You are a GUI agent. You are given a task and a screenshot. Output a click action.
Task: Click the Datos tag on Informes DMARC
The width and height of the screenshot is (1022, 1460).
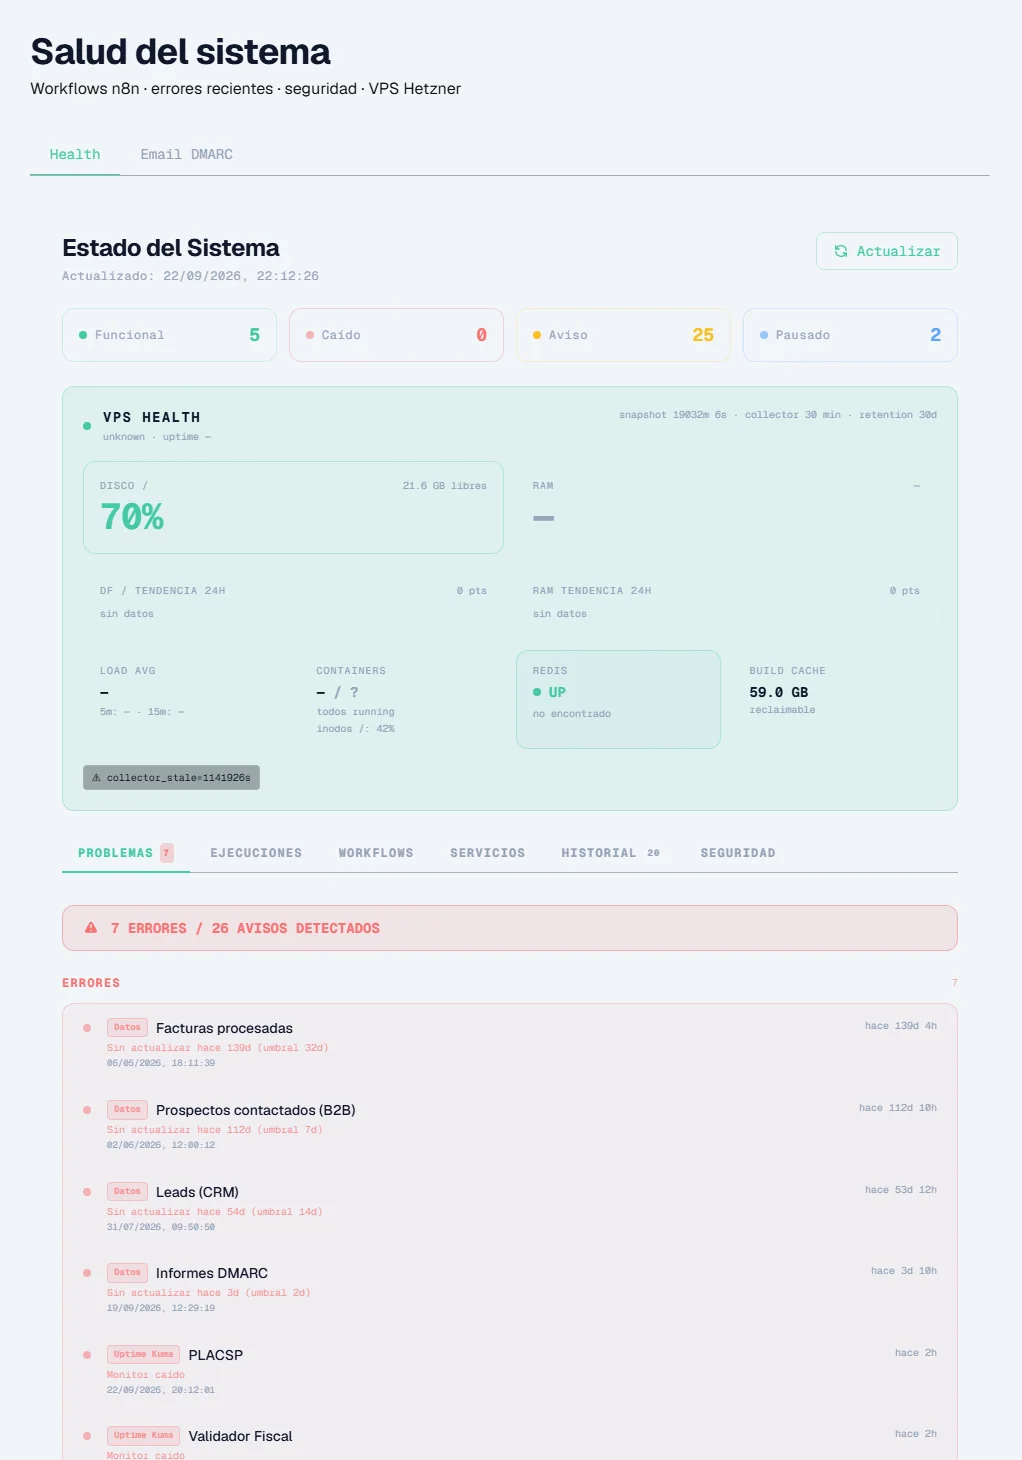[x=127, y=1273]
